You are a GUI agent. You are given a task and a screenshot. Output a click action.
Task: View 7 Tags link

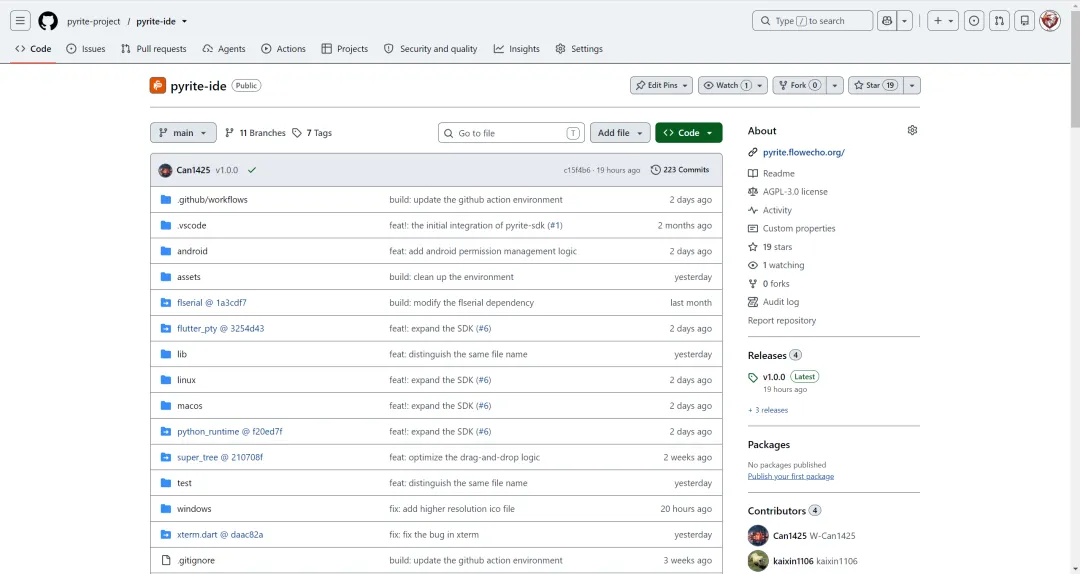[312, 133]
